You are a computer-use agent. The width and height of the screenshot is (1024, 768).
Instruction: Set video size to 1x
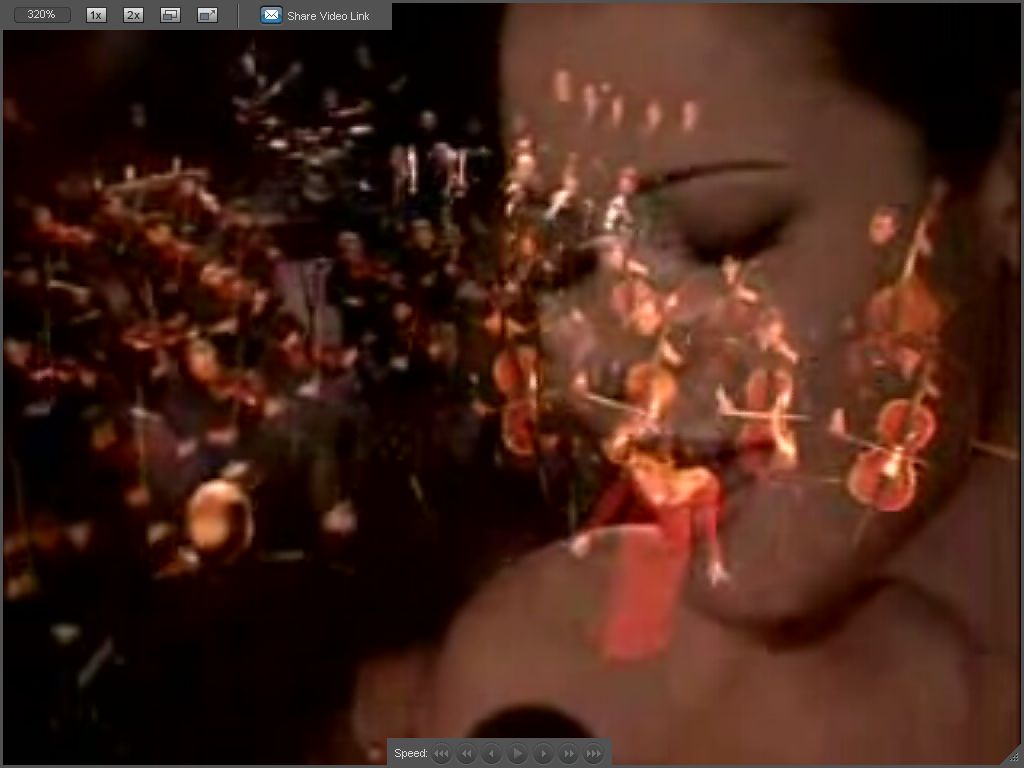pos(96,15)
